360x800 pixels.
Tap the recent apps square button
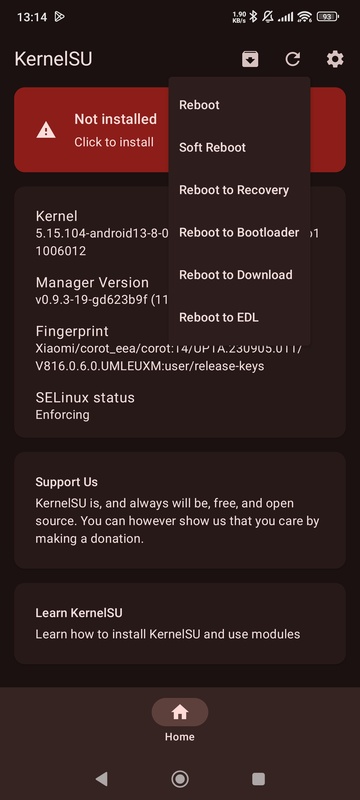click(259, 779)
